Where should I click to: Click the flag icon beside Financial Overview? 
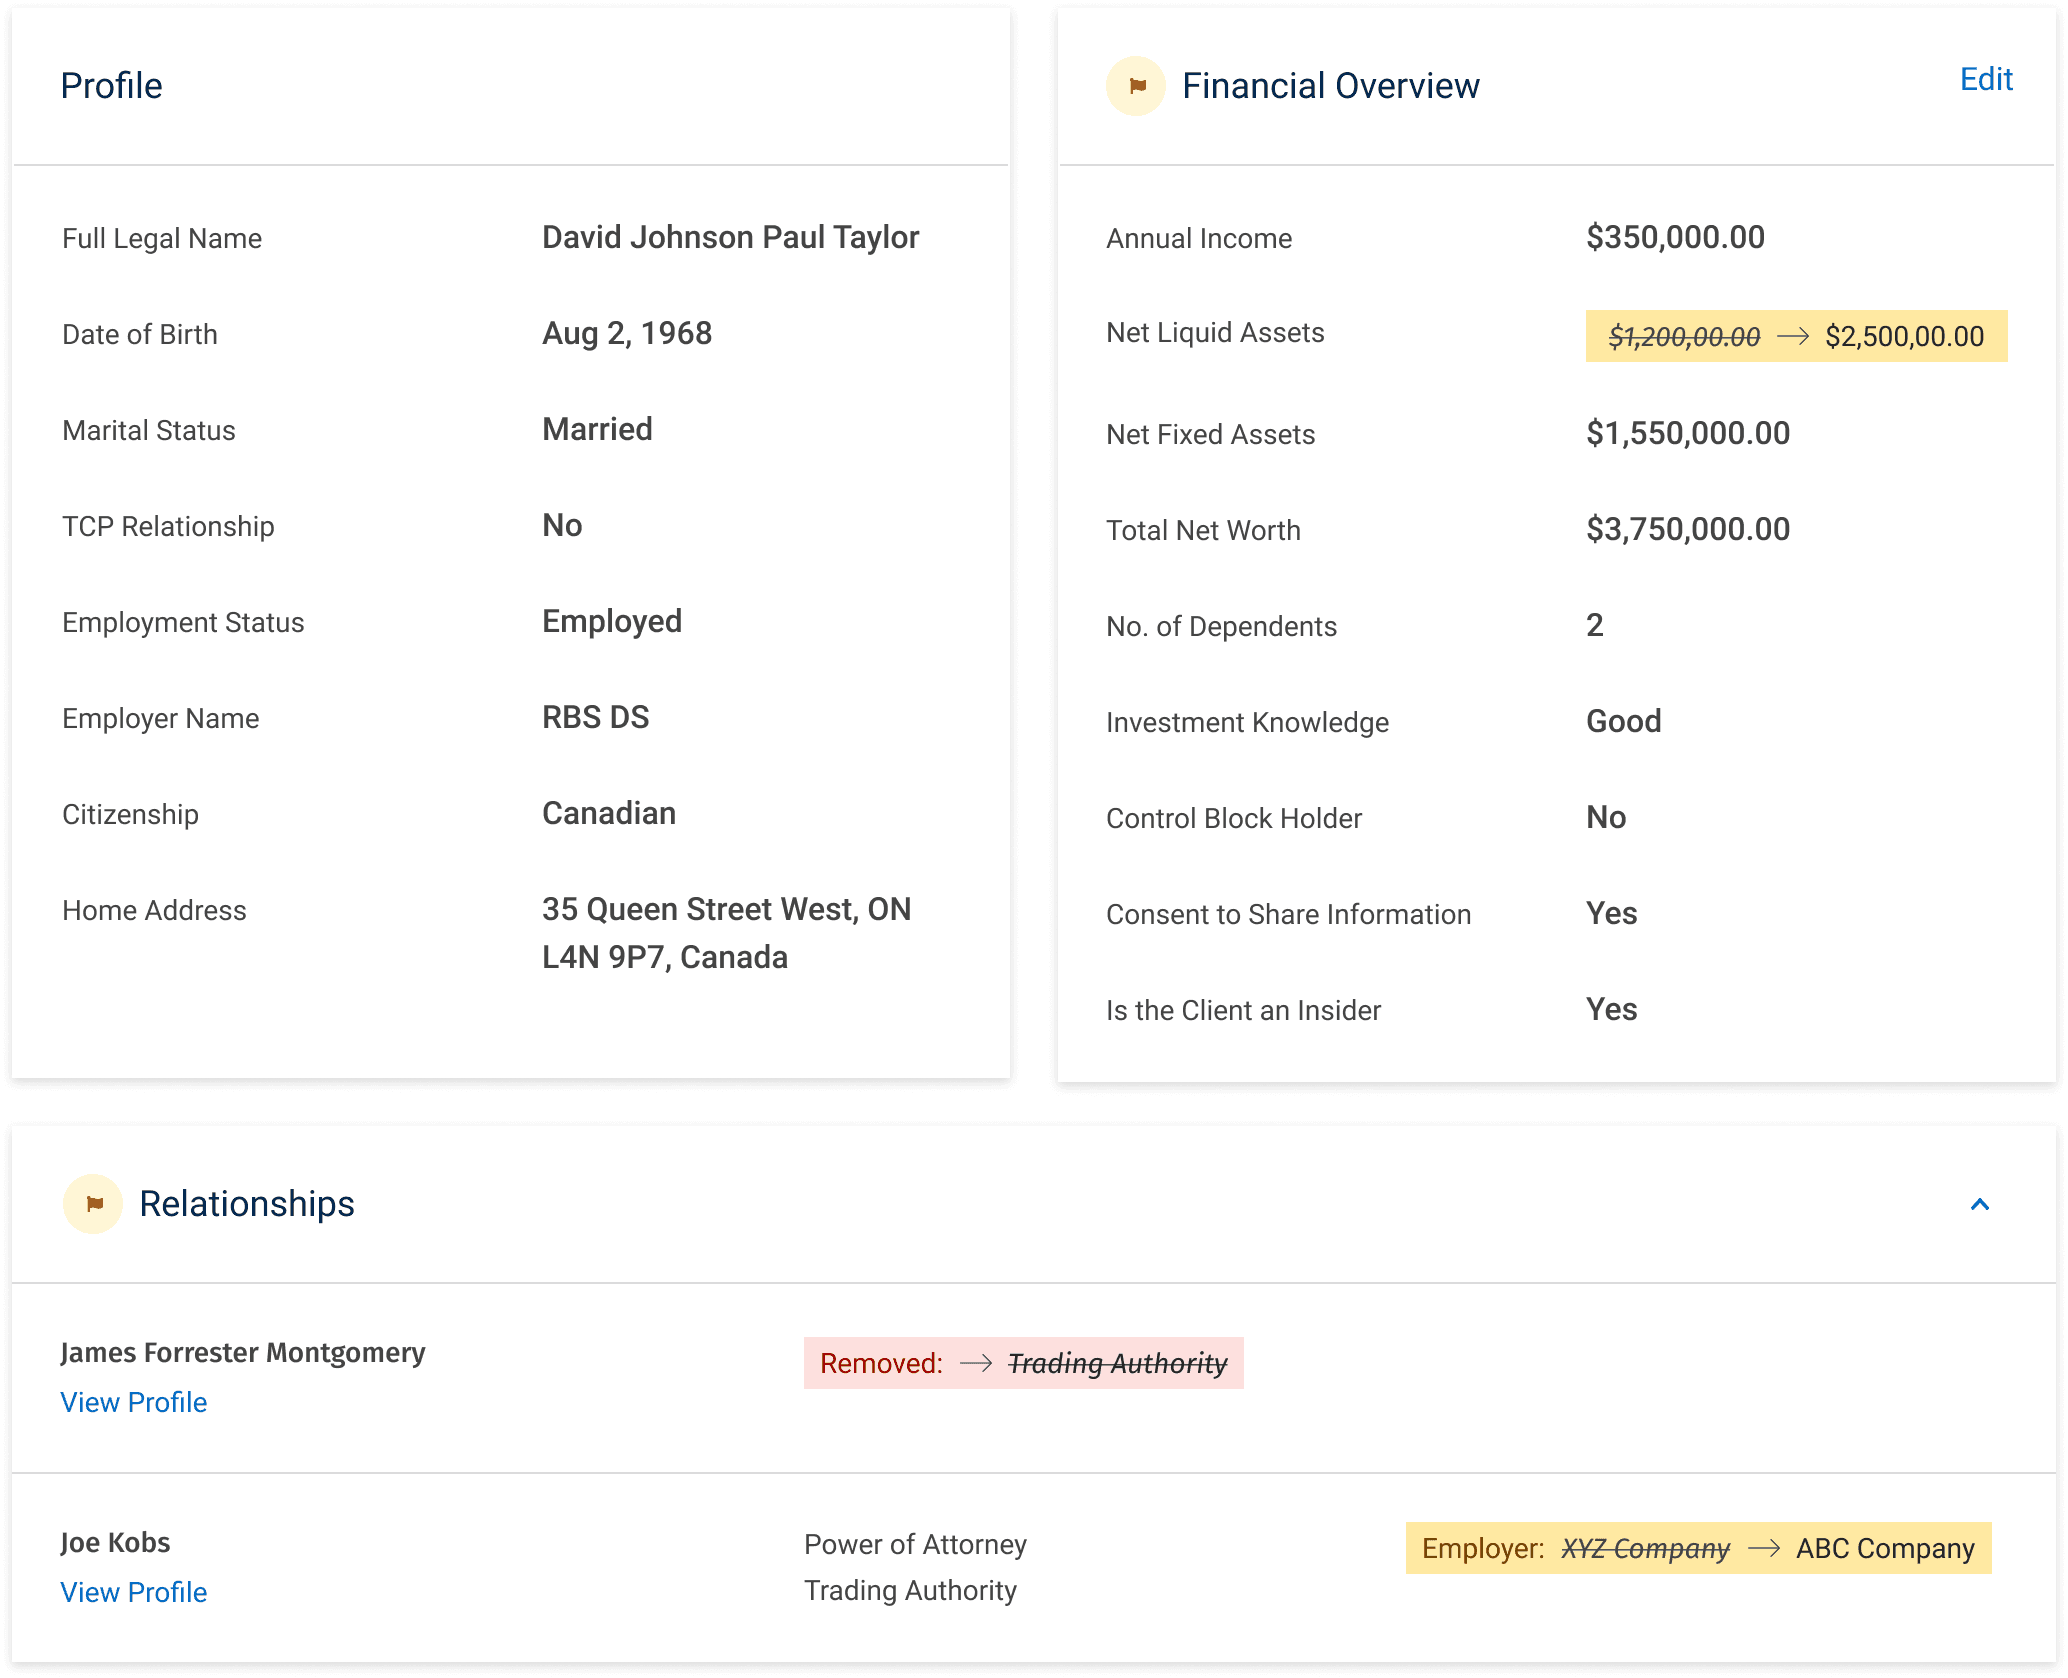point(1135,86)
